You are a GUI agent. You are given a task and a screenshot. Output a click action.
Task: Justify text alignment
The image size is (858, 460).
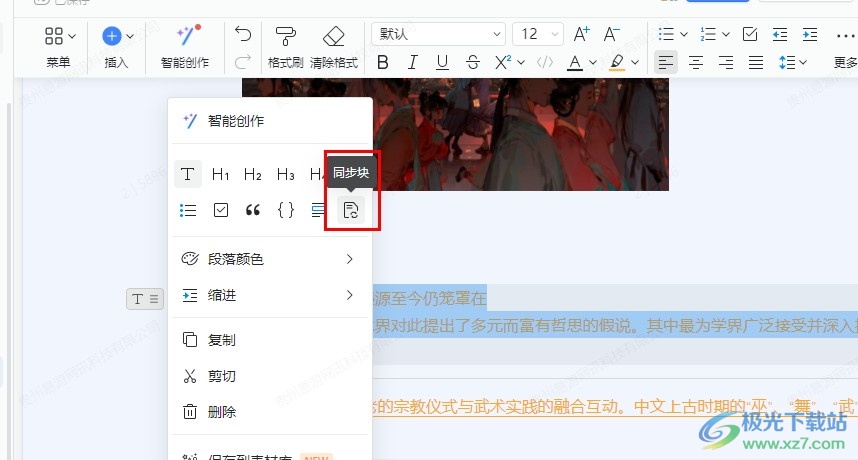click(x=756, y=62)
